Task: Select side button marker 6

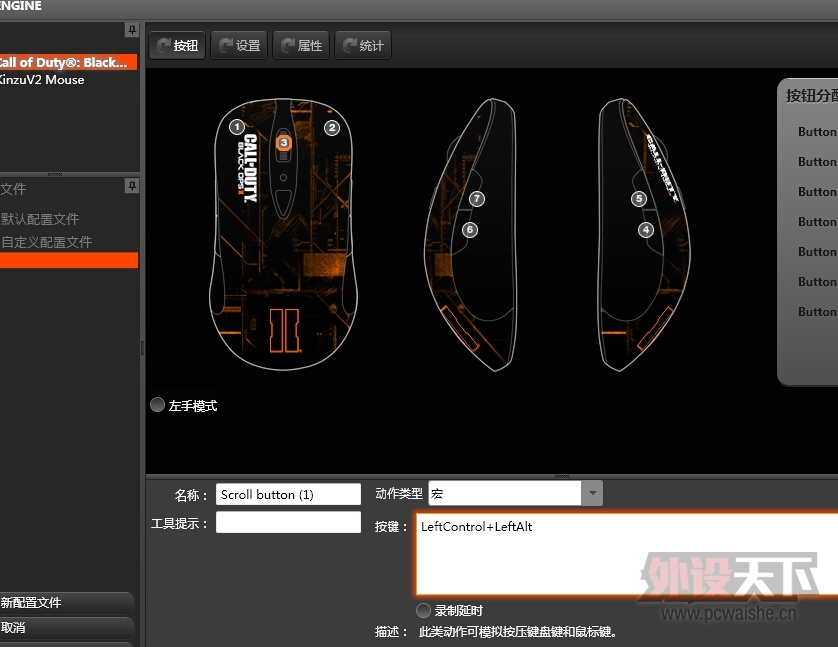Action: (470, 230)
